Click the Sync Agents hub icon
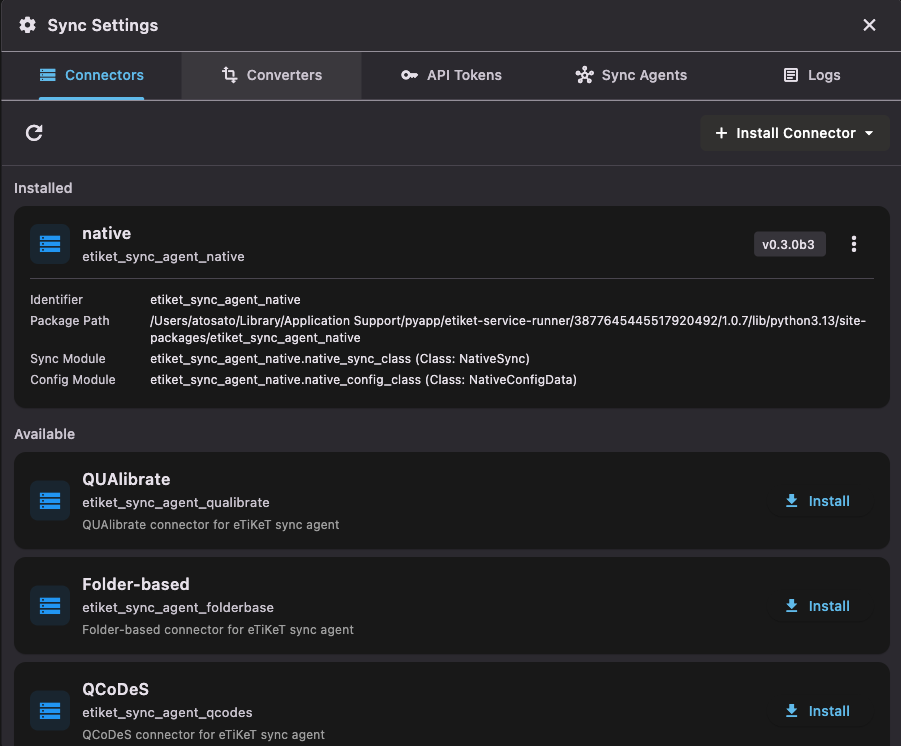This screenshot has height=746, width=901. pos(584,75)
